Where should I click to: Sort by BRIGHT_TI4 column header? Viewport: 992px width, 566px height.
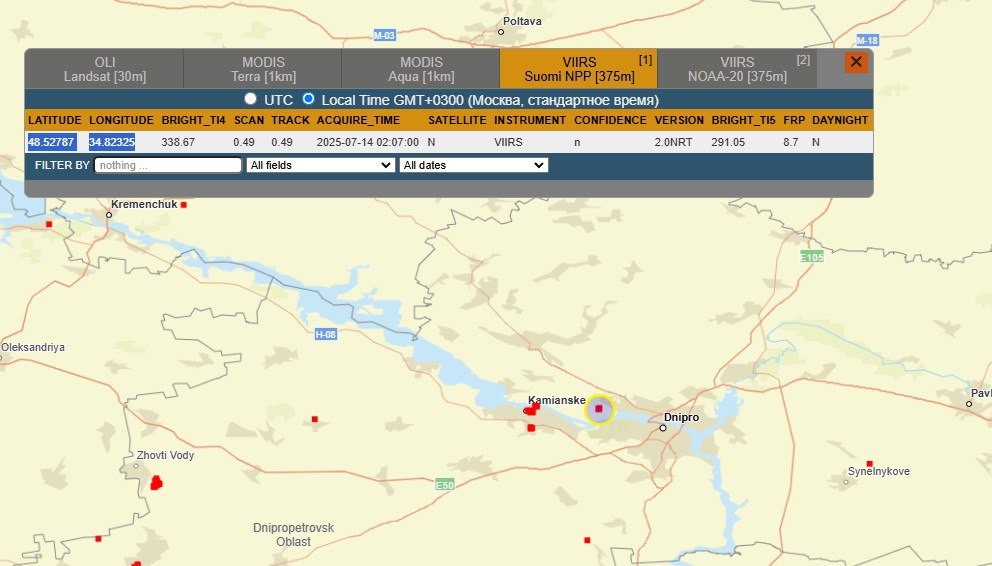point(194,120)
